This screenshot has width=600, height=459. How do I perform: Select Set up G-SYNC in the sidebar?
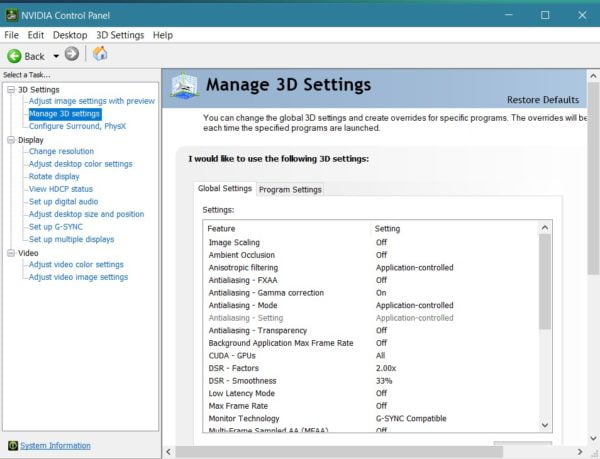tap(58, 227)
